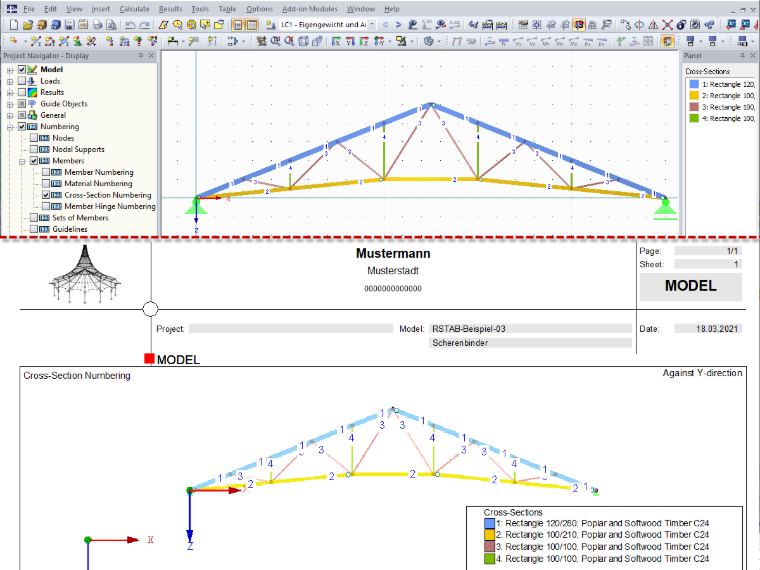760x570 pixels.
Task: Expand the Model tree node
Action: point(10,70)
